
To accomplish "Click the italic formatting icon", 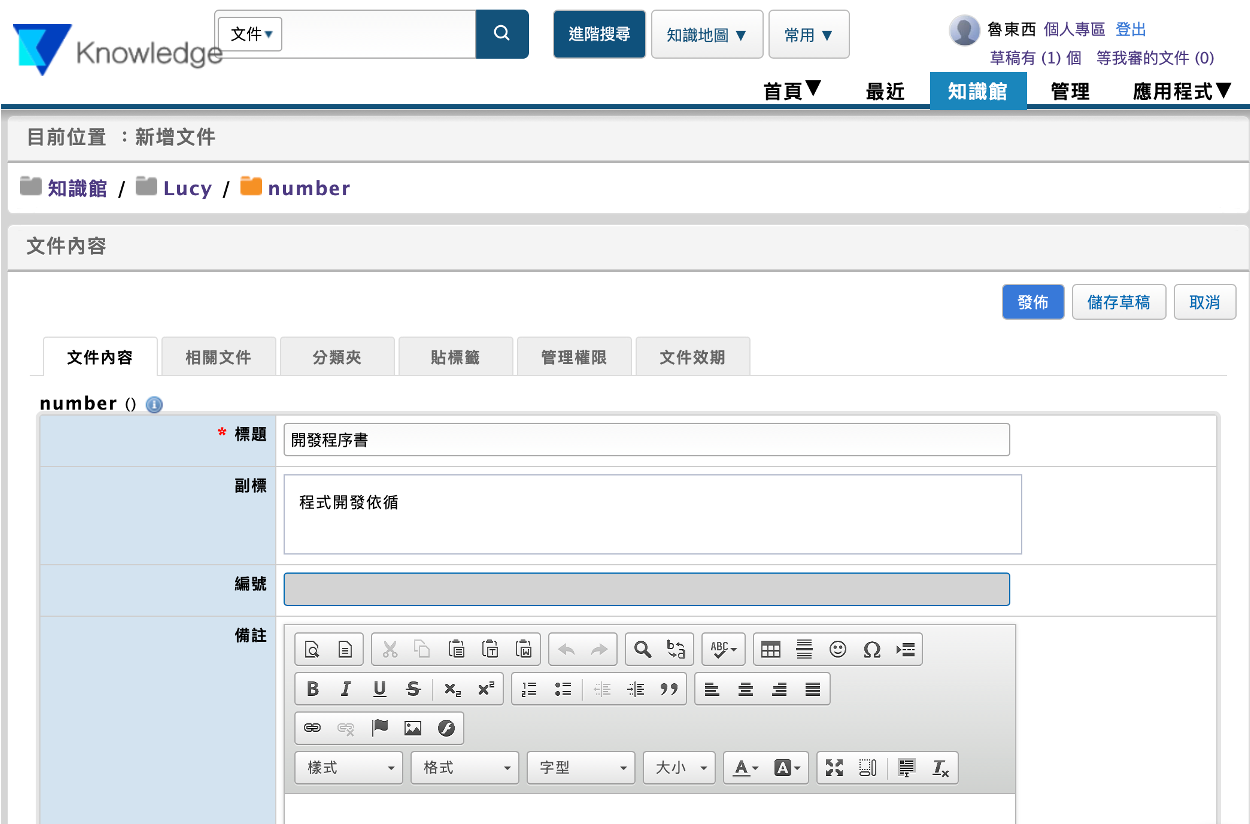I will point(346,689).
